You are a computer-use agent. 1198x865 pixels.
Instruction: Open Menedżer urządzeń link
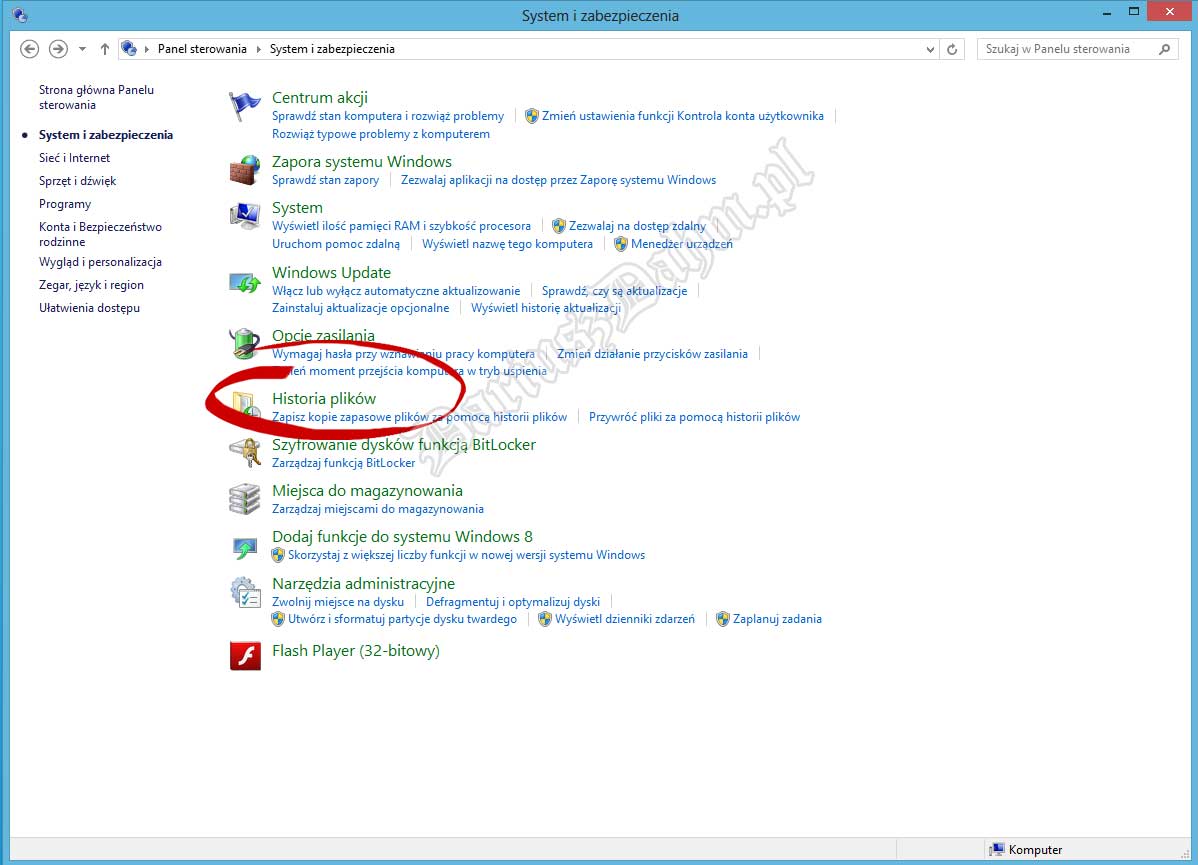[682, 245]
